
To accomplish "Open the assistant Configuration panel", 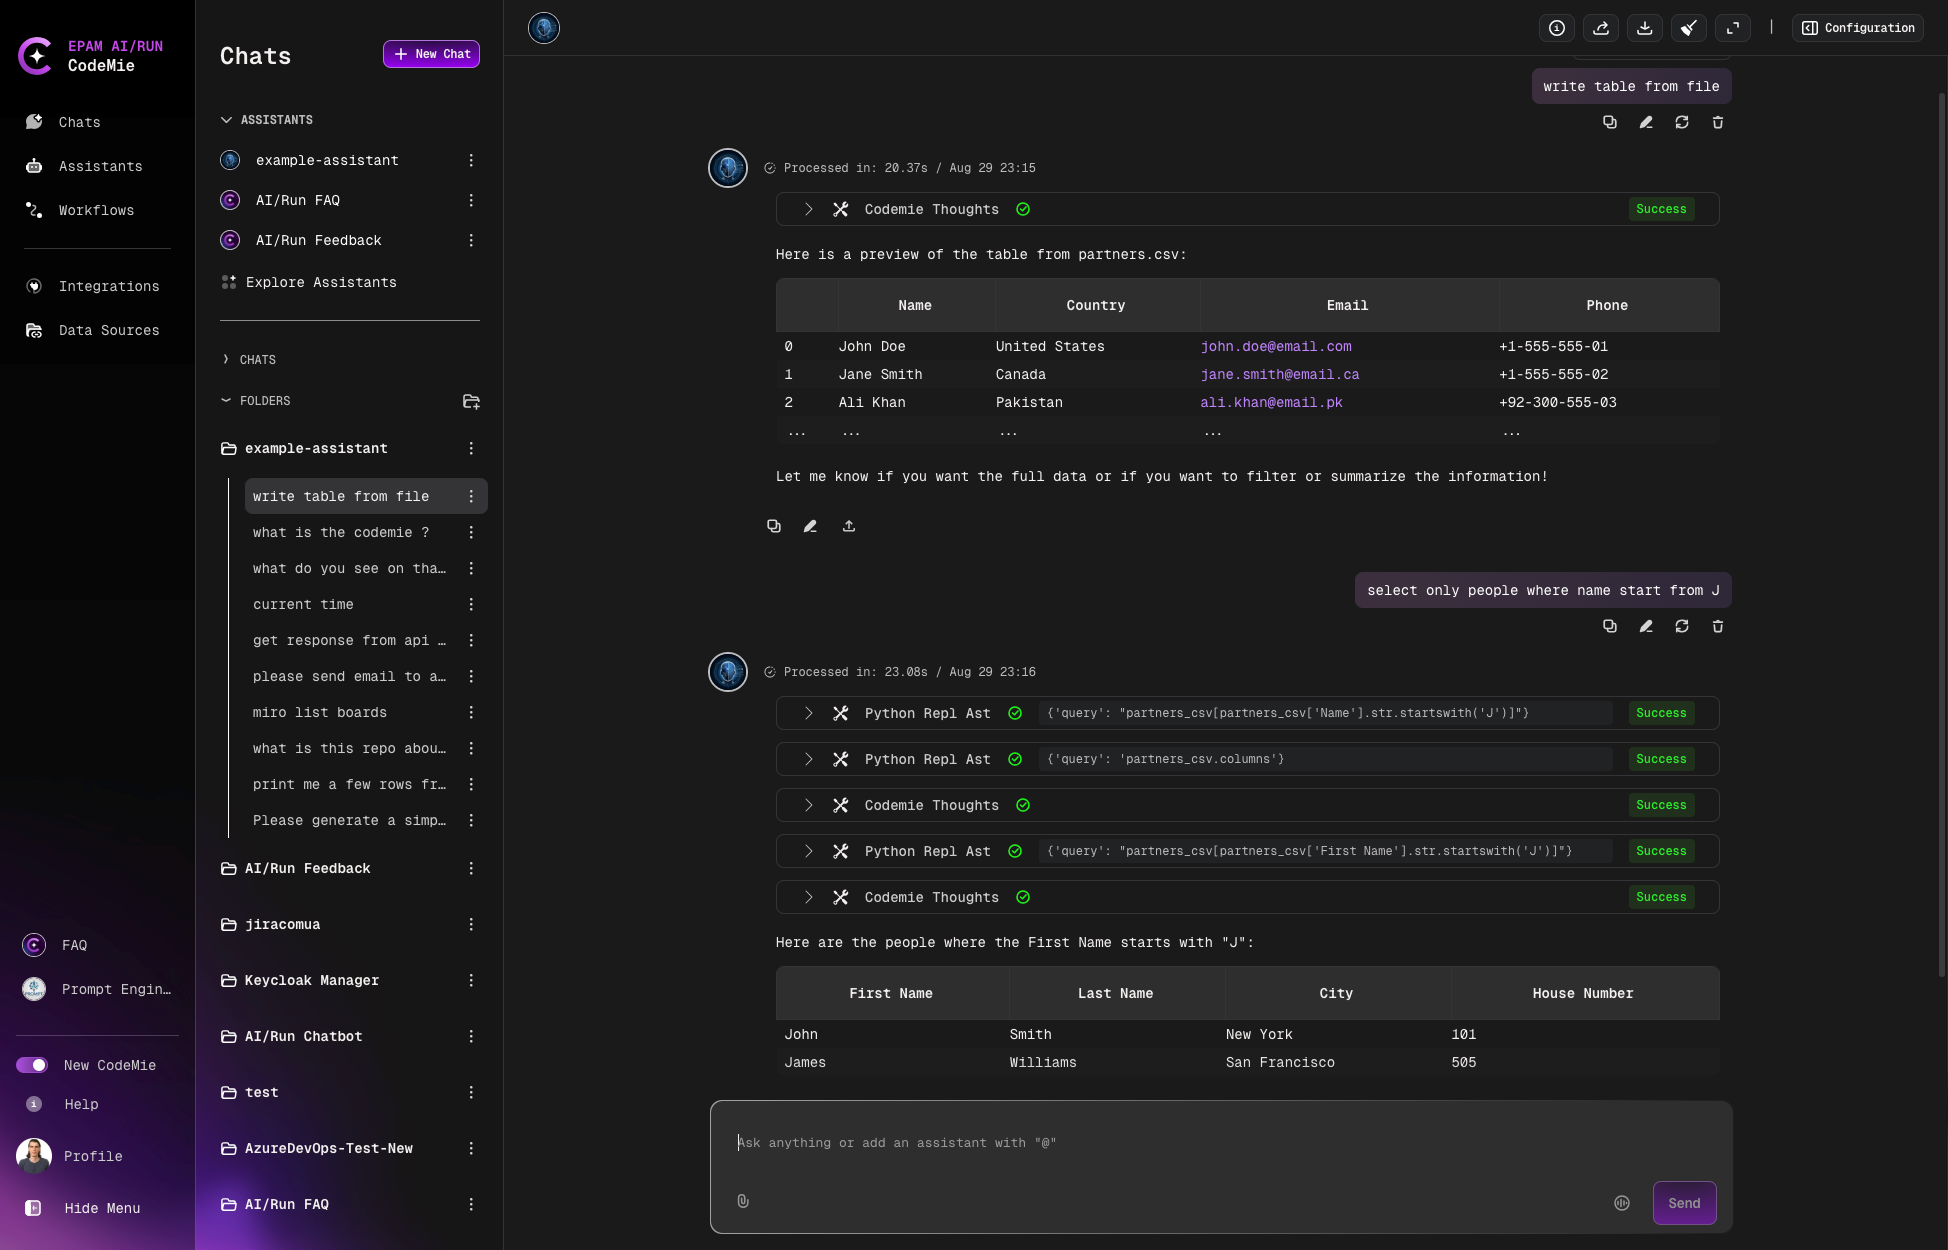I will [1857, 27].
